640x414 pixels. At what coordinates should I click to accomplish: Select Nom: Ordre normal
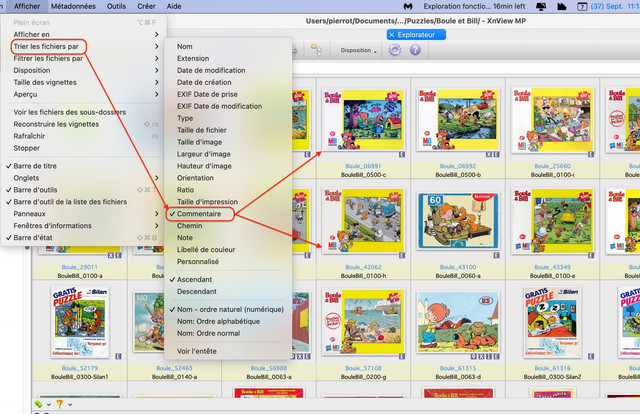[x=208, y=333]
